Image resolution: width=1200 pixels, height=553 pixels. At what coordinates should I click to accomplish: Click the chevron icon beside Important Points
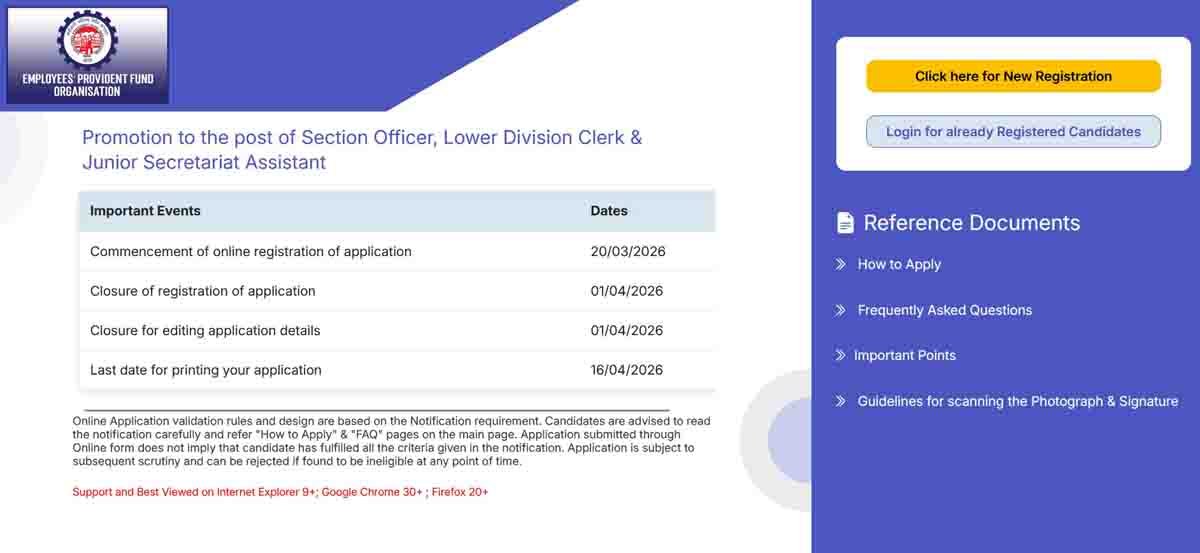[x=841, y=356]
